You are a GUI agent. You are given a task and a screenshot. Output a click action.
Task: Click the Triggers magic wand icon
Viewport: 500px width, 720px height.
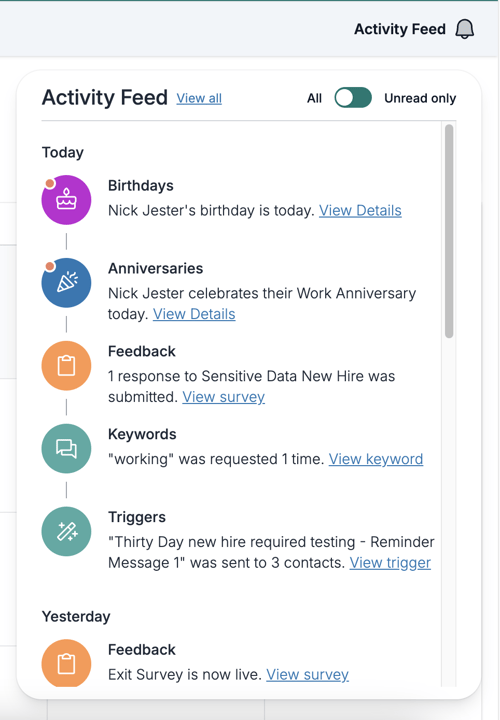(x=66, y=531)
